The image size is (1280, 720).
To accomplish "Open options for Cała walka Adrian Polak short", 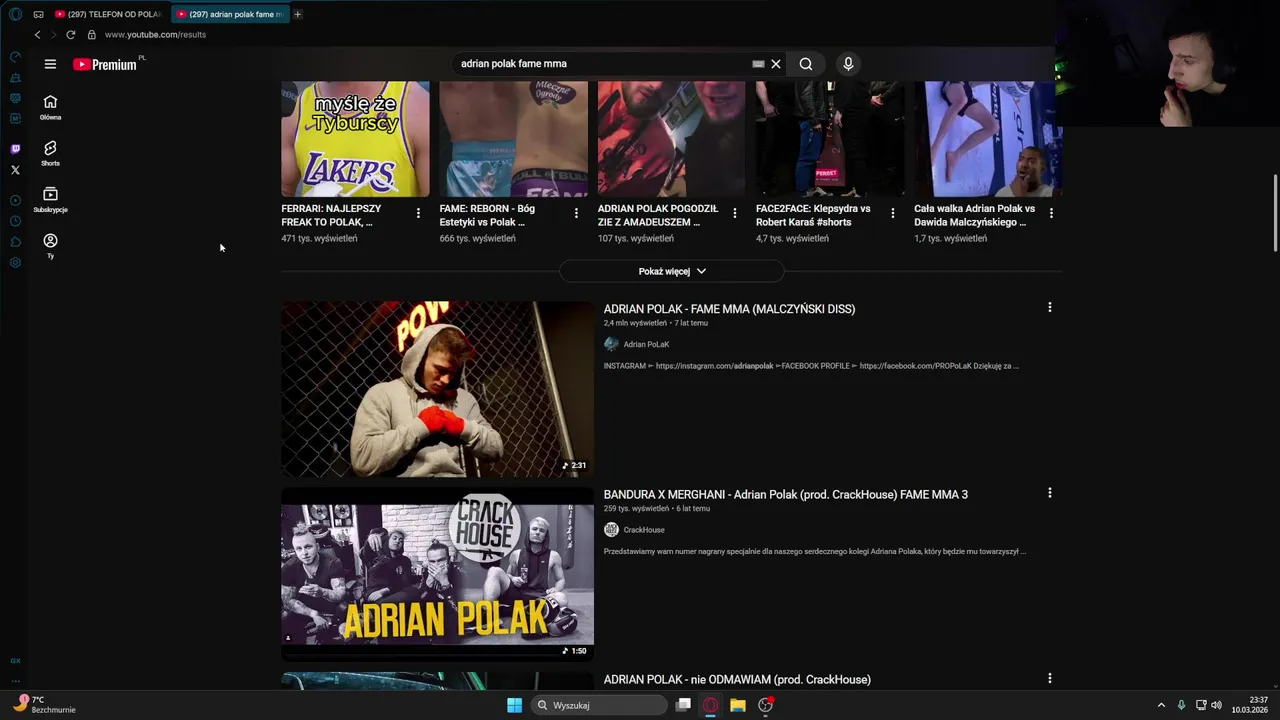I will [1051, 213].
